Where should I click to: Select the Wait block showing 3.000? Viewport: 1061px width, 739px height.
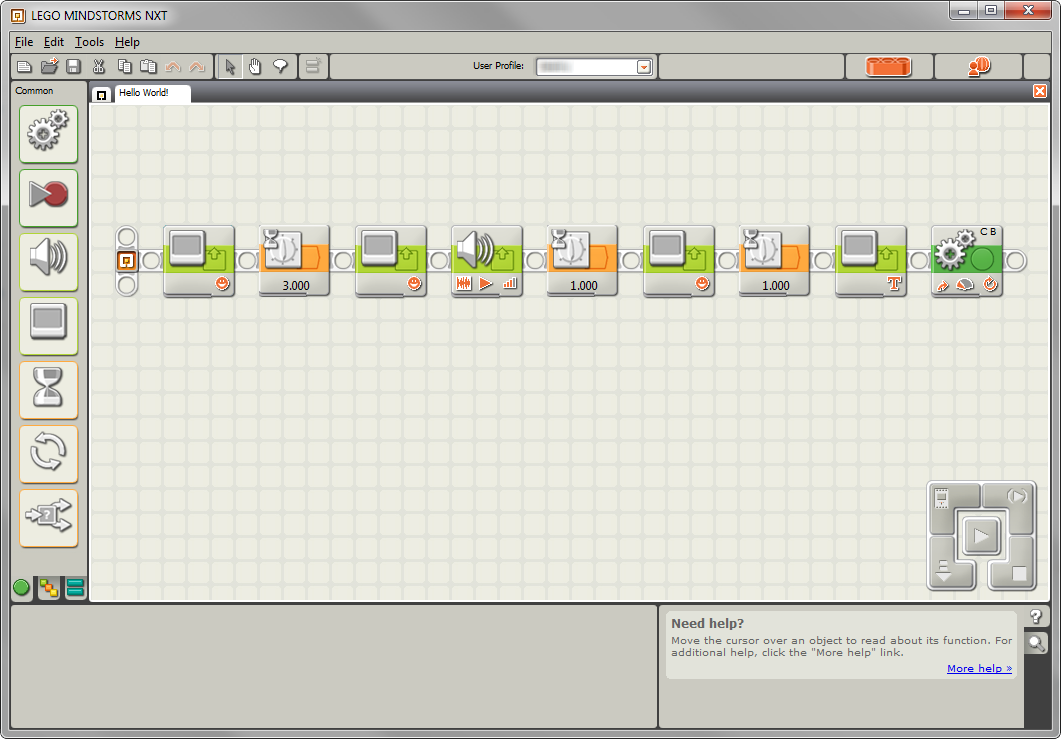tap(294, 261)
